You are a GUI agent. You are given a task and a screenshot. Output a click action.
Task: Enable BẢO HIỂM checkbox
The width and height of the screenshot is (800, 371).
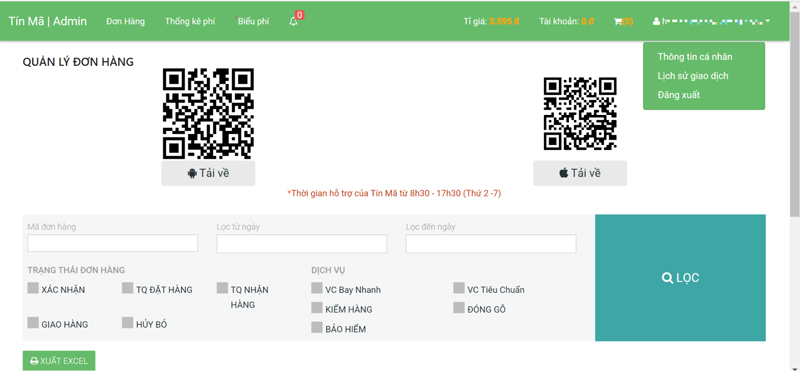tap(317, 328)
